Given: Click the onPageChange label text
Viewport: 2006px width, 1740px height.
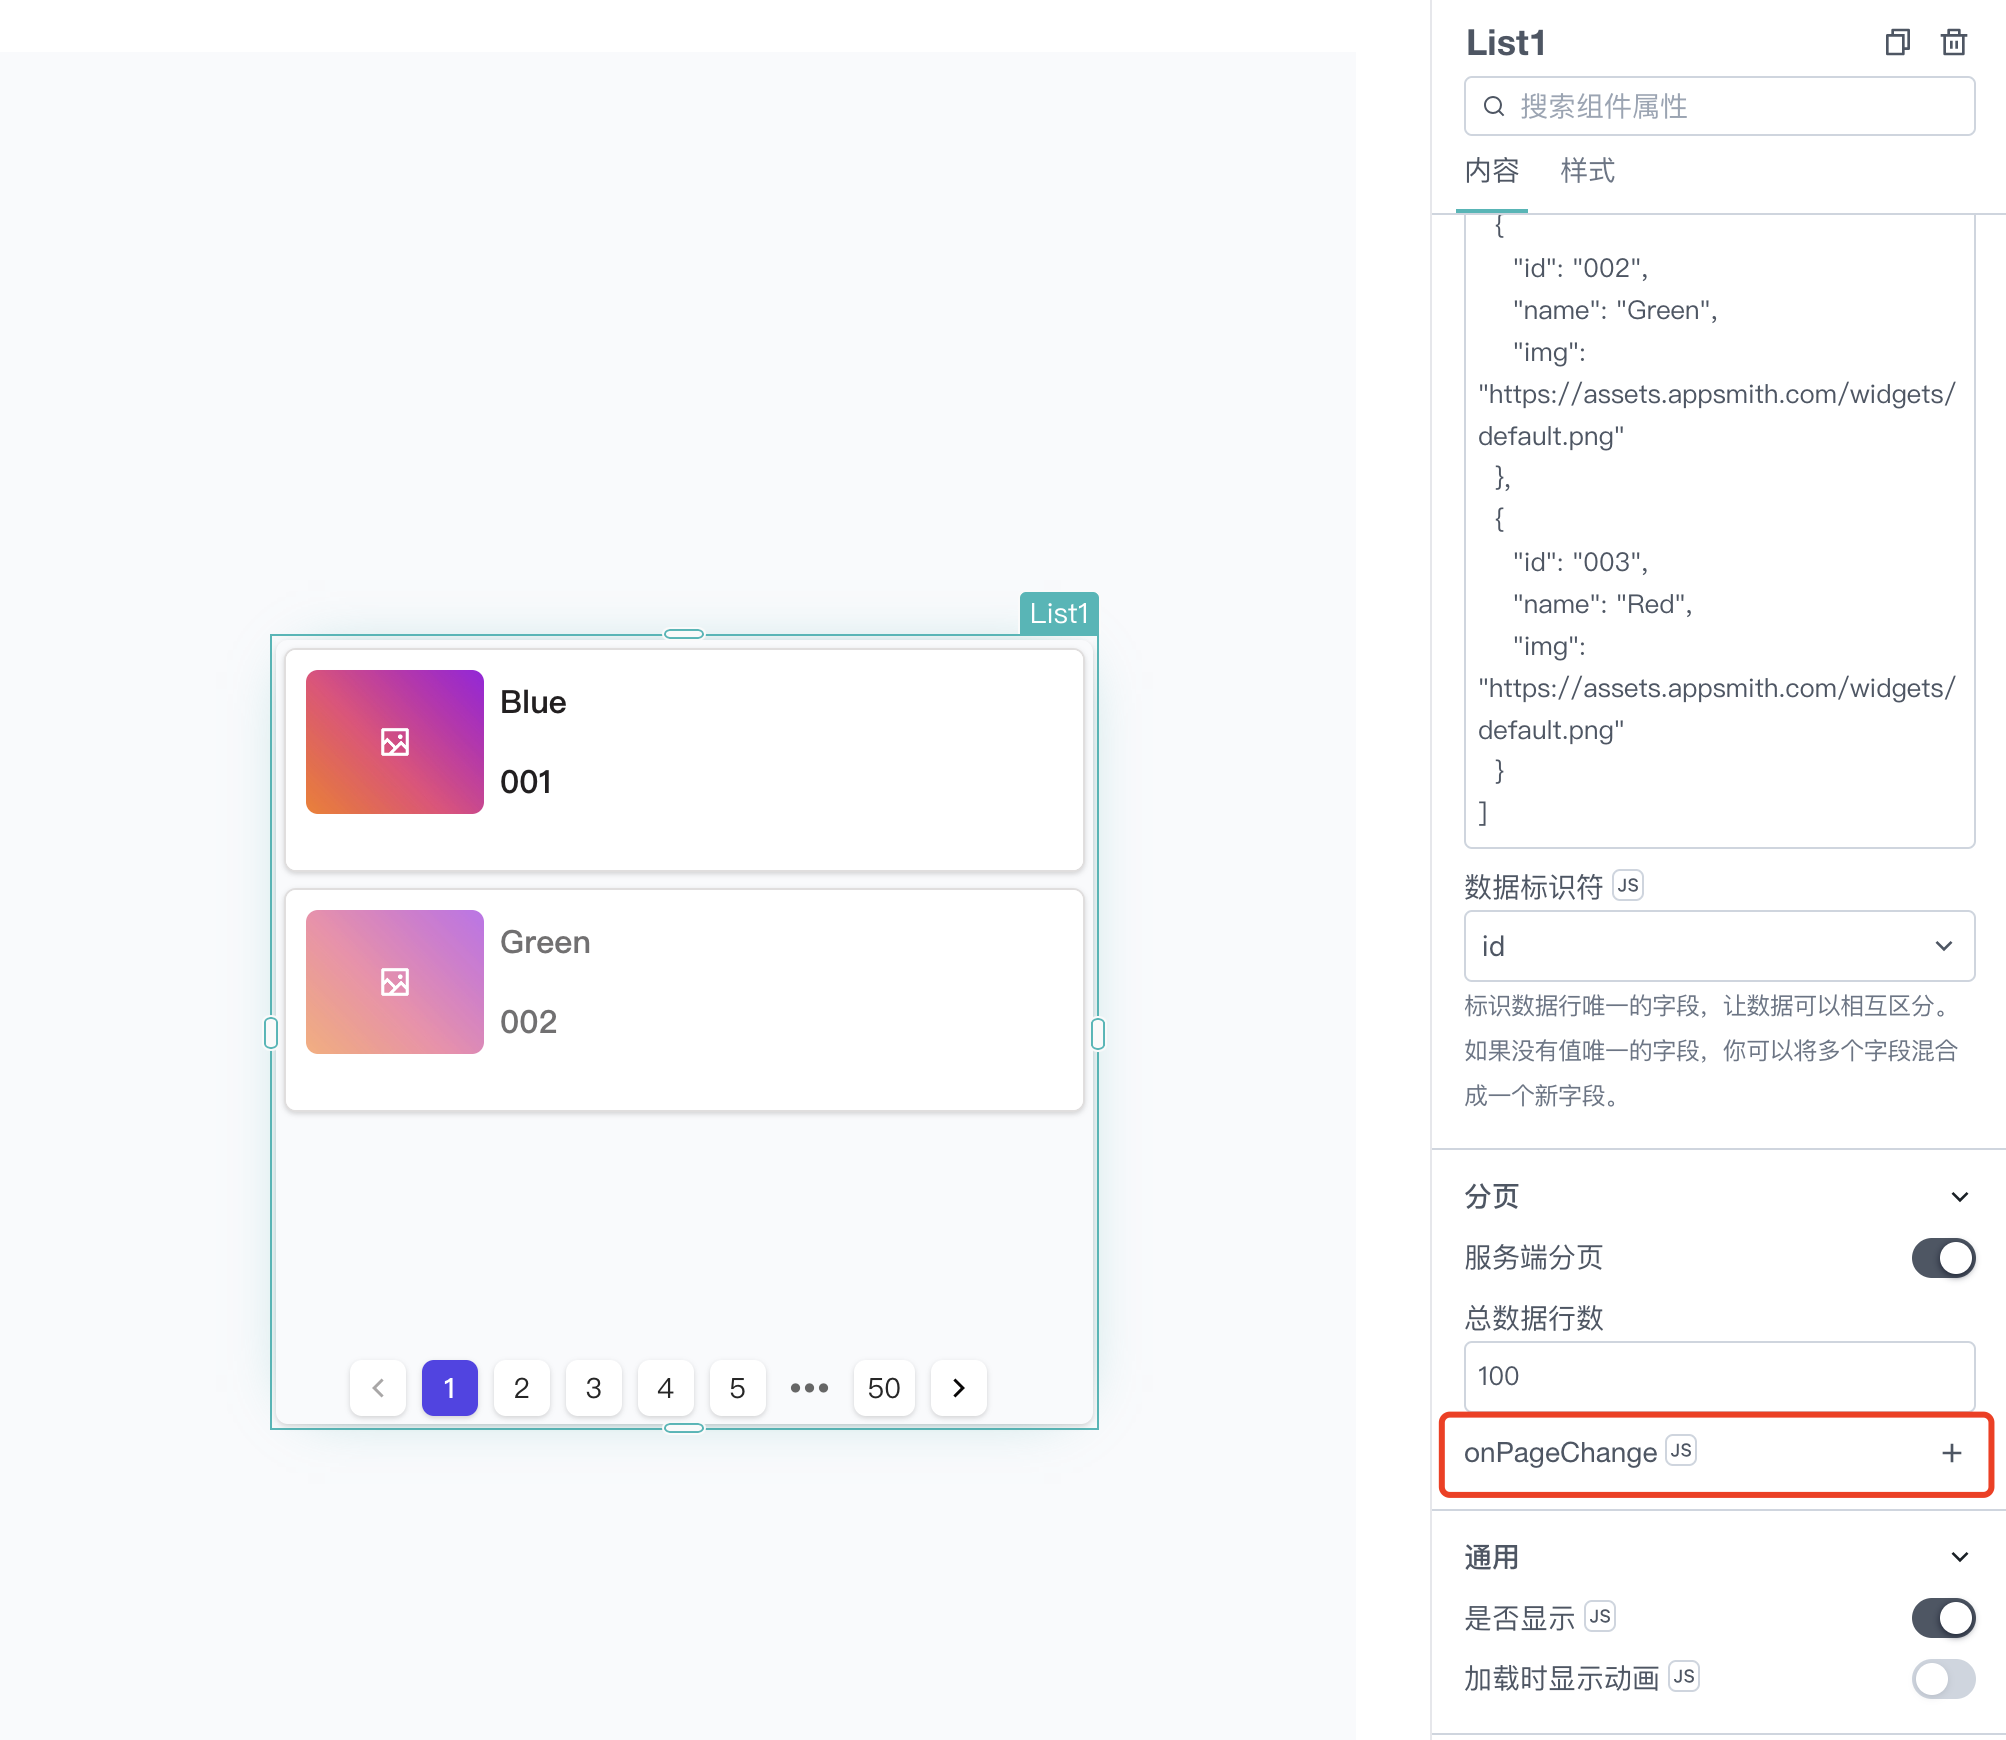Looking at the screenshot, I should (x=1560, y=1453).
